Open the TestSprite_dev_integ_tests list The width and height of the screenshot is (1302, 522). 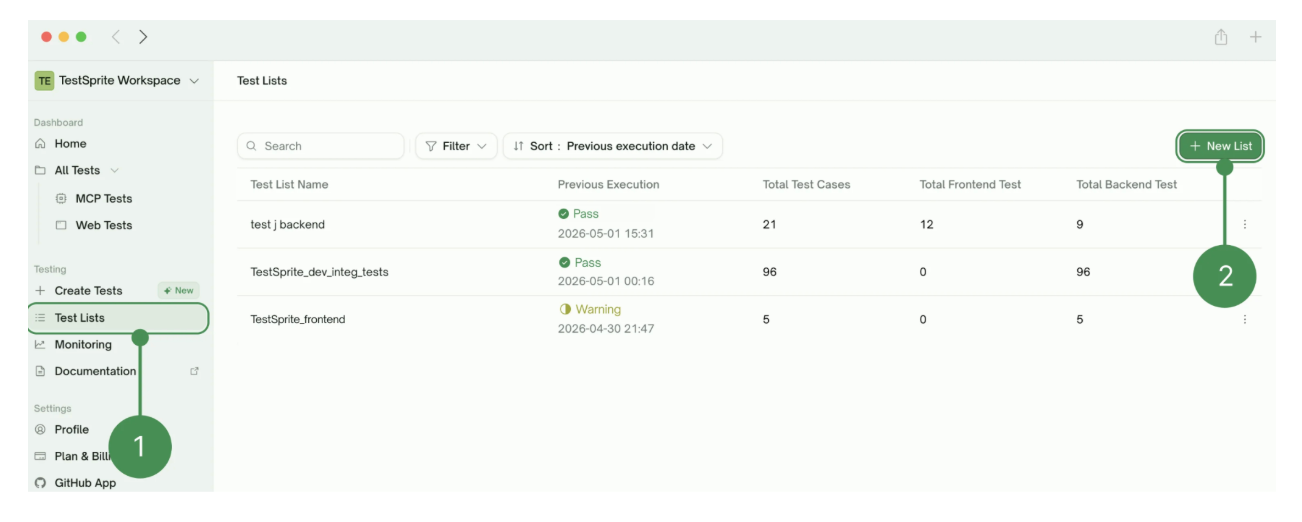[319, 272]
